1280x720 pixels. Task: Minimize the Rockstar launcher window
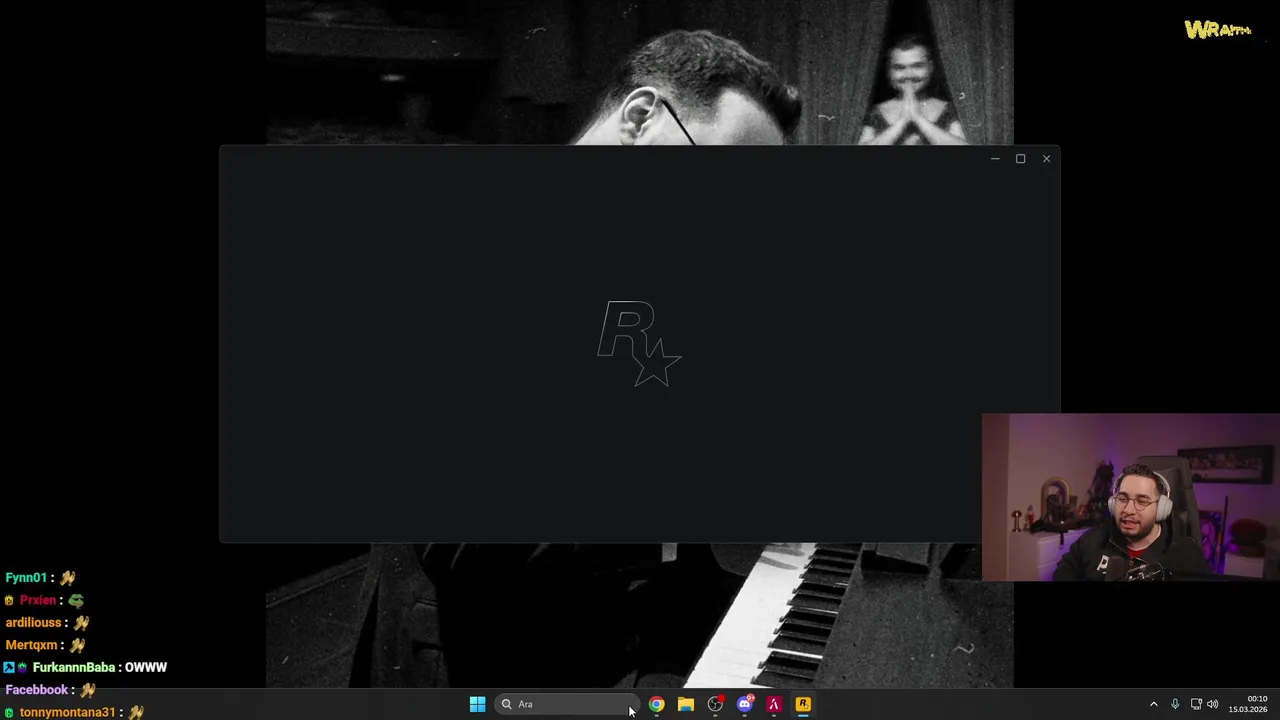point(995,158)
